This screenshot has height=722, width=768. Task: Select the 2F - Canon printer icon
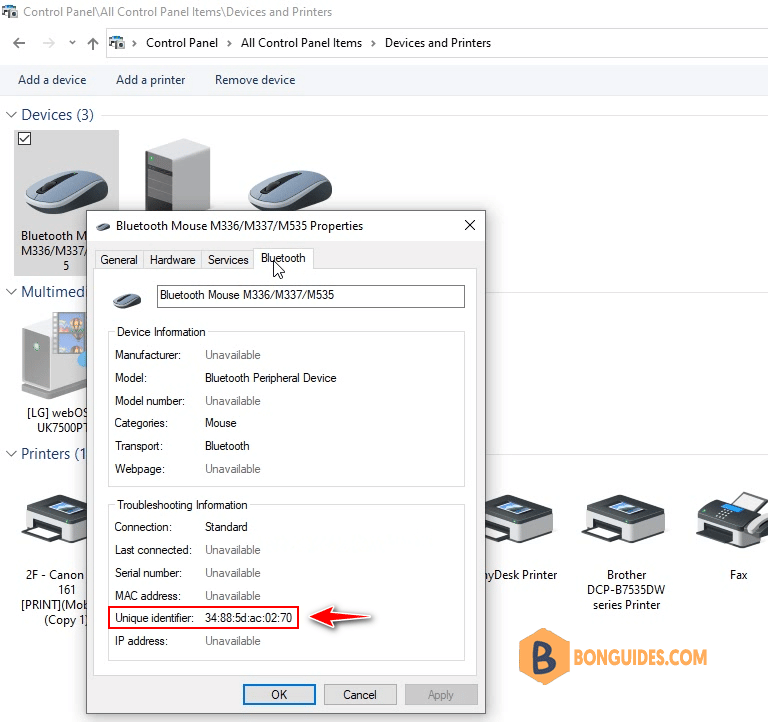pyautogui.click(x=56, y=519)
